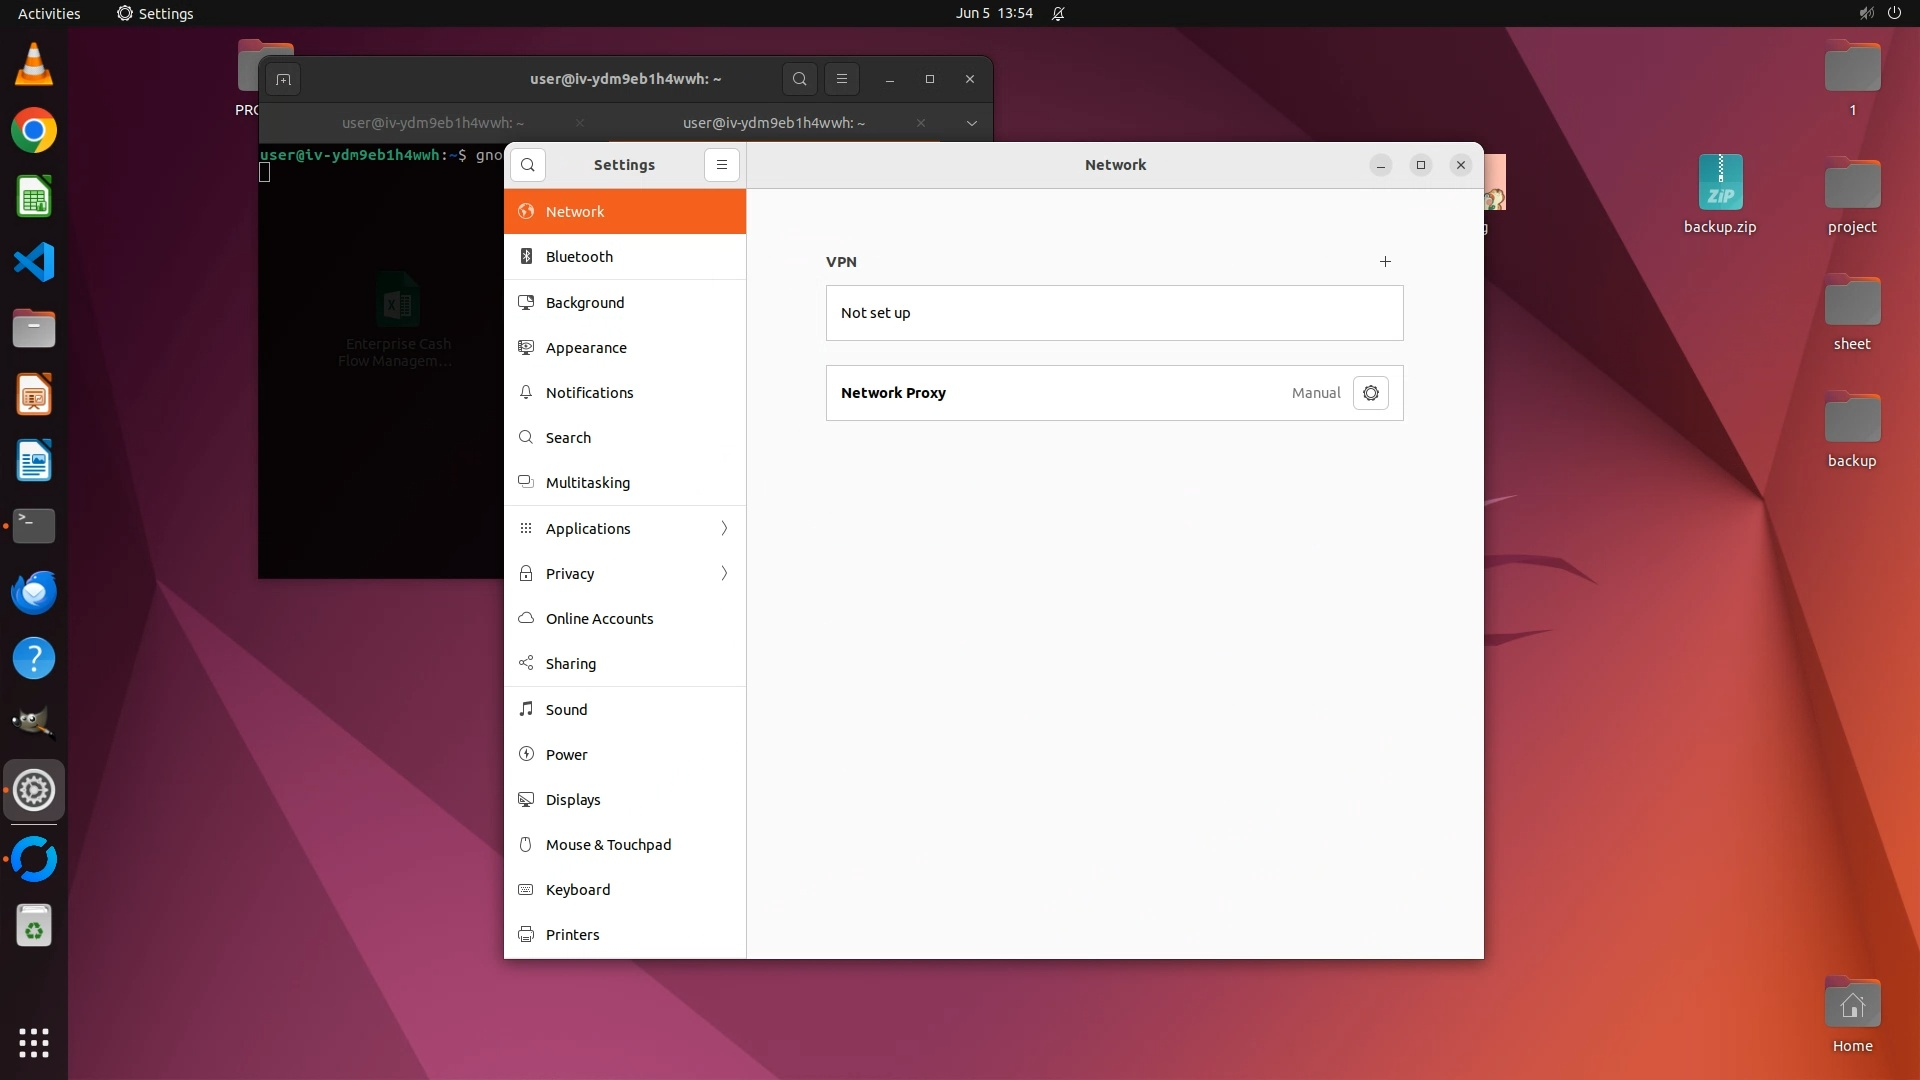Open terminal tabs dropdown arrow
Screen dimensions: 1920x1080
pos(971,123)
